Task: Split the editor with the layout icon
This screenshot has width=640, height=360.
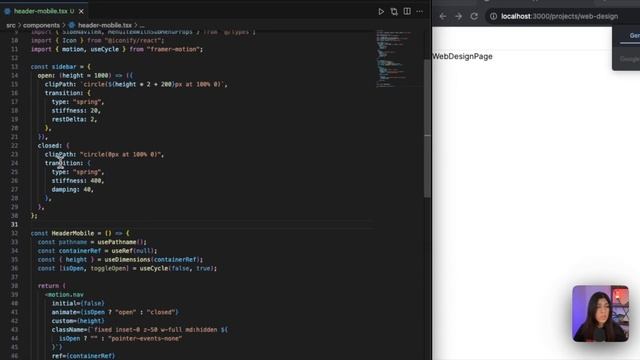Action: pyautogui.click(x=407, y=11)
